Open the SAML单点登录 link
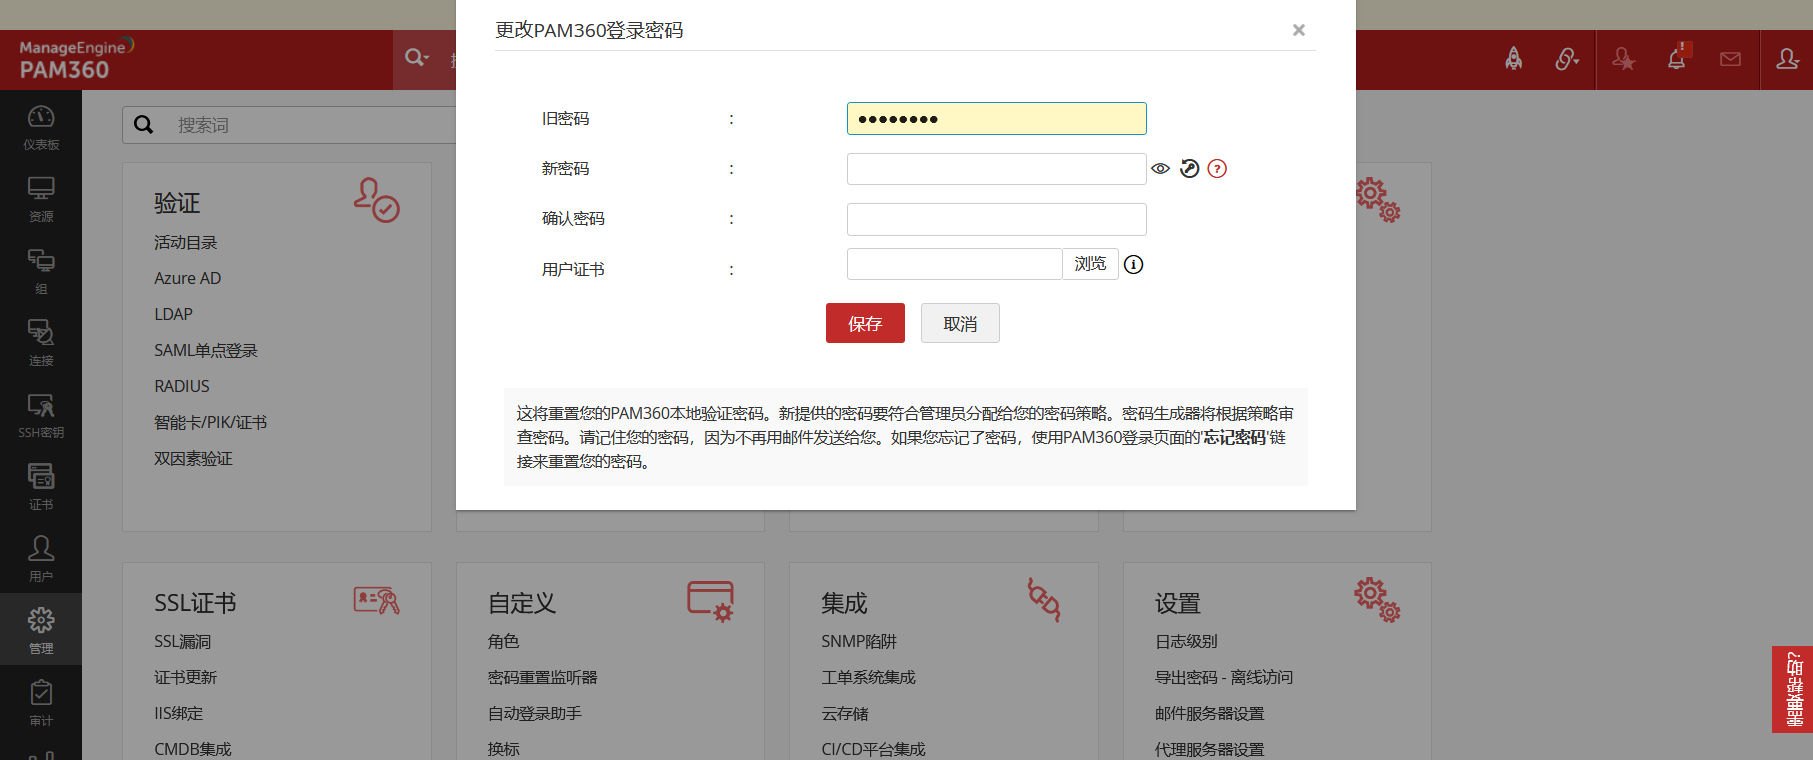Image resolution: width=1813 pixels, height=760 pixels. (206, 350)
